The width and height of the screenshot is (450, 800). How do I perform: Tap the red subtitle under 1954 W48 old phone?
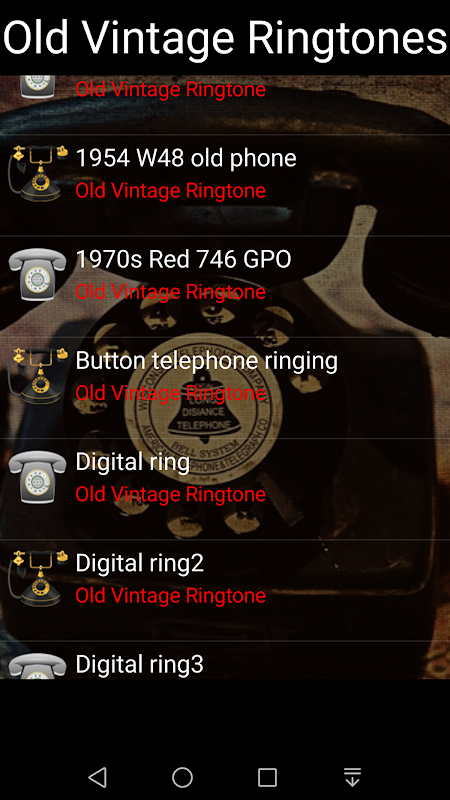click(170, 190)
